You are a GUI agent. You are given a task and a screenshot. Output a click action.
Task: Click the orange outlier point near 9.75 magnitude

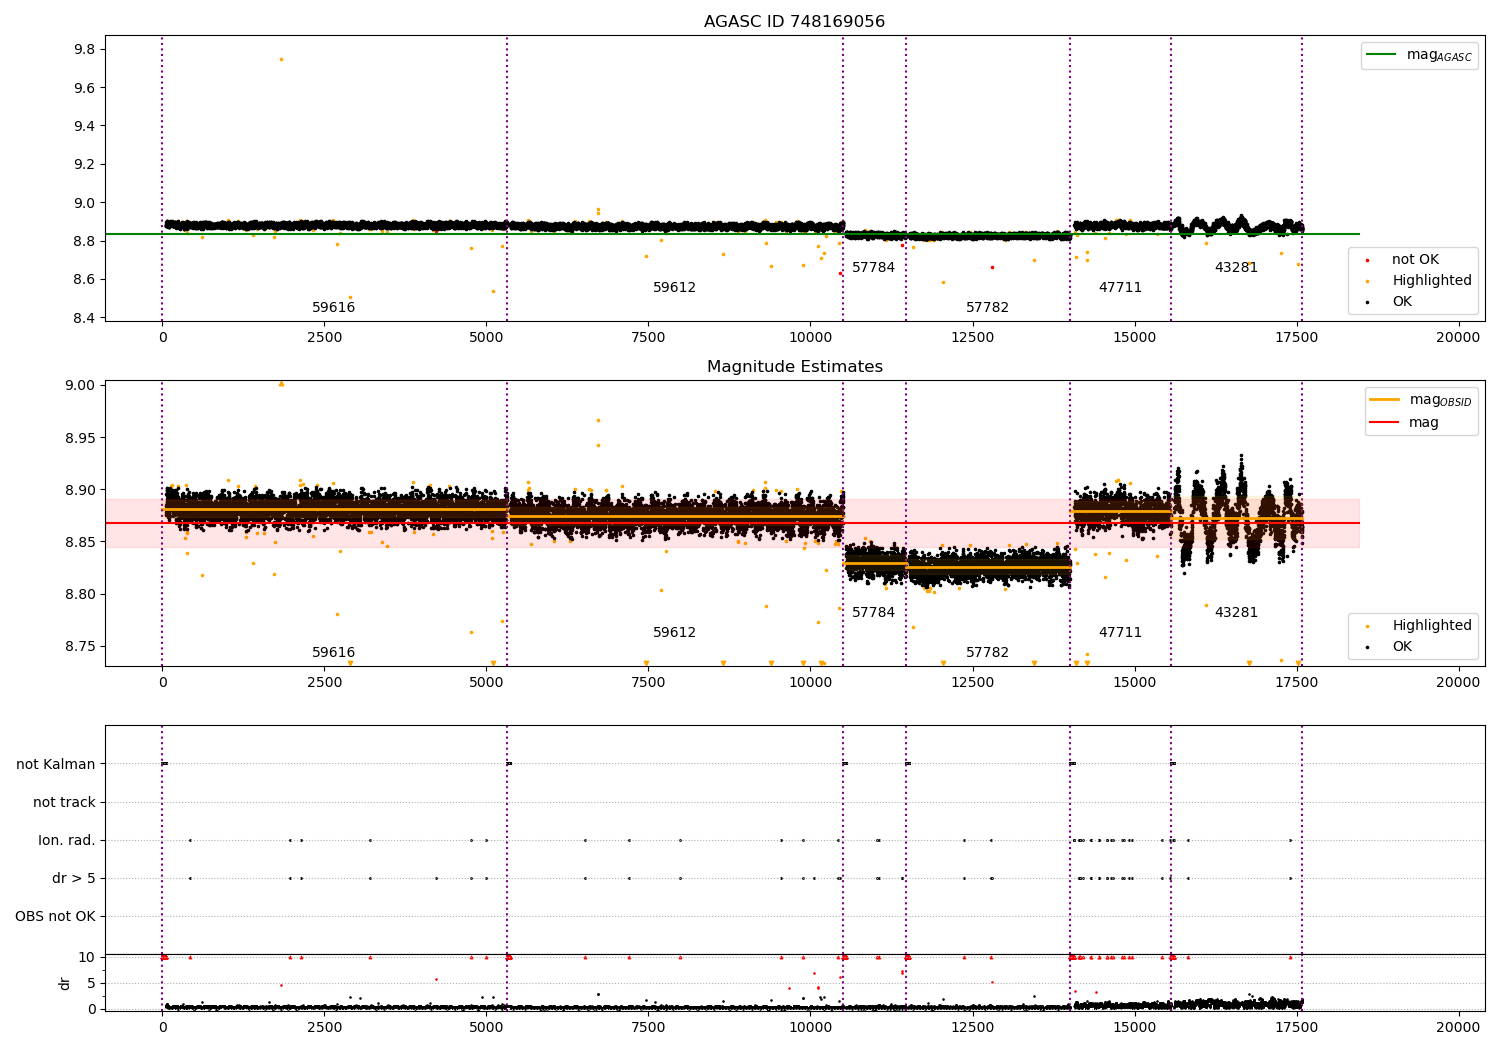[x=281, y=59]
